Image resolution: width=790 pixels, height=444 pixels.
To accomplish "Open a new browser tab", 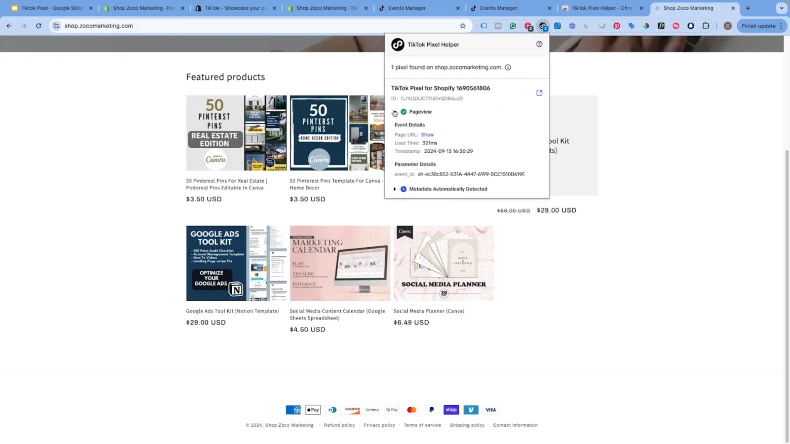I will tap(748, 8).
